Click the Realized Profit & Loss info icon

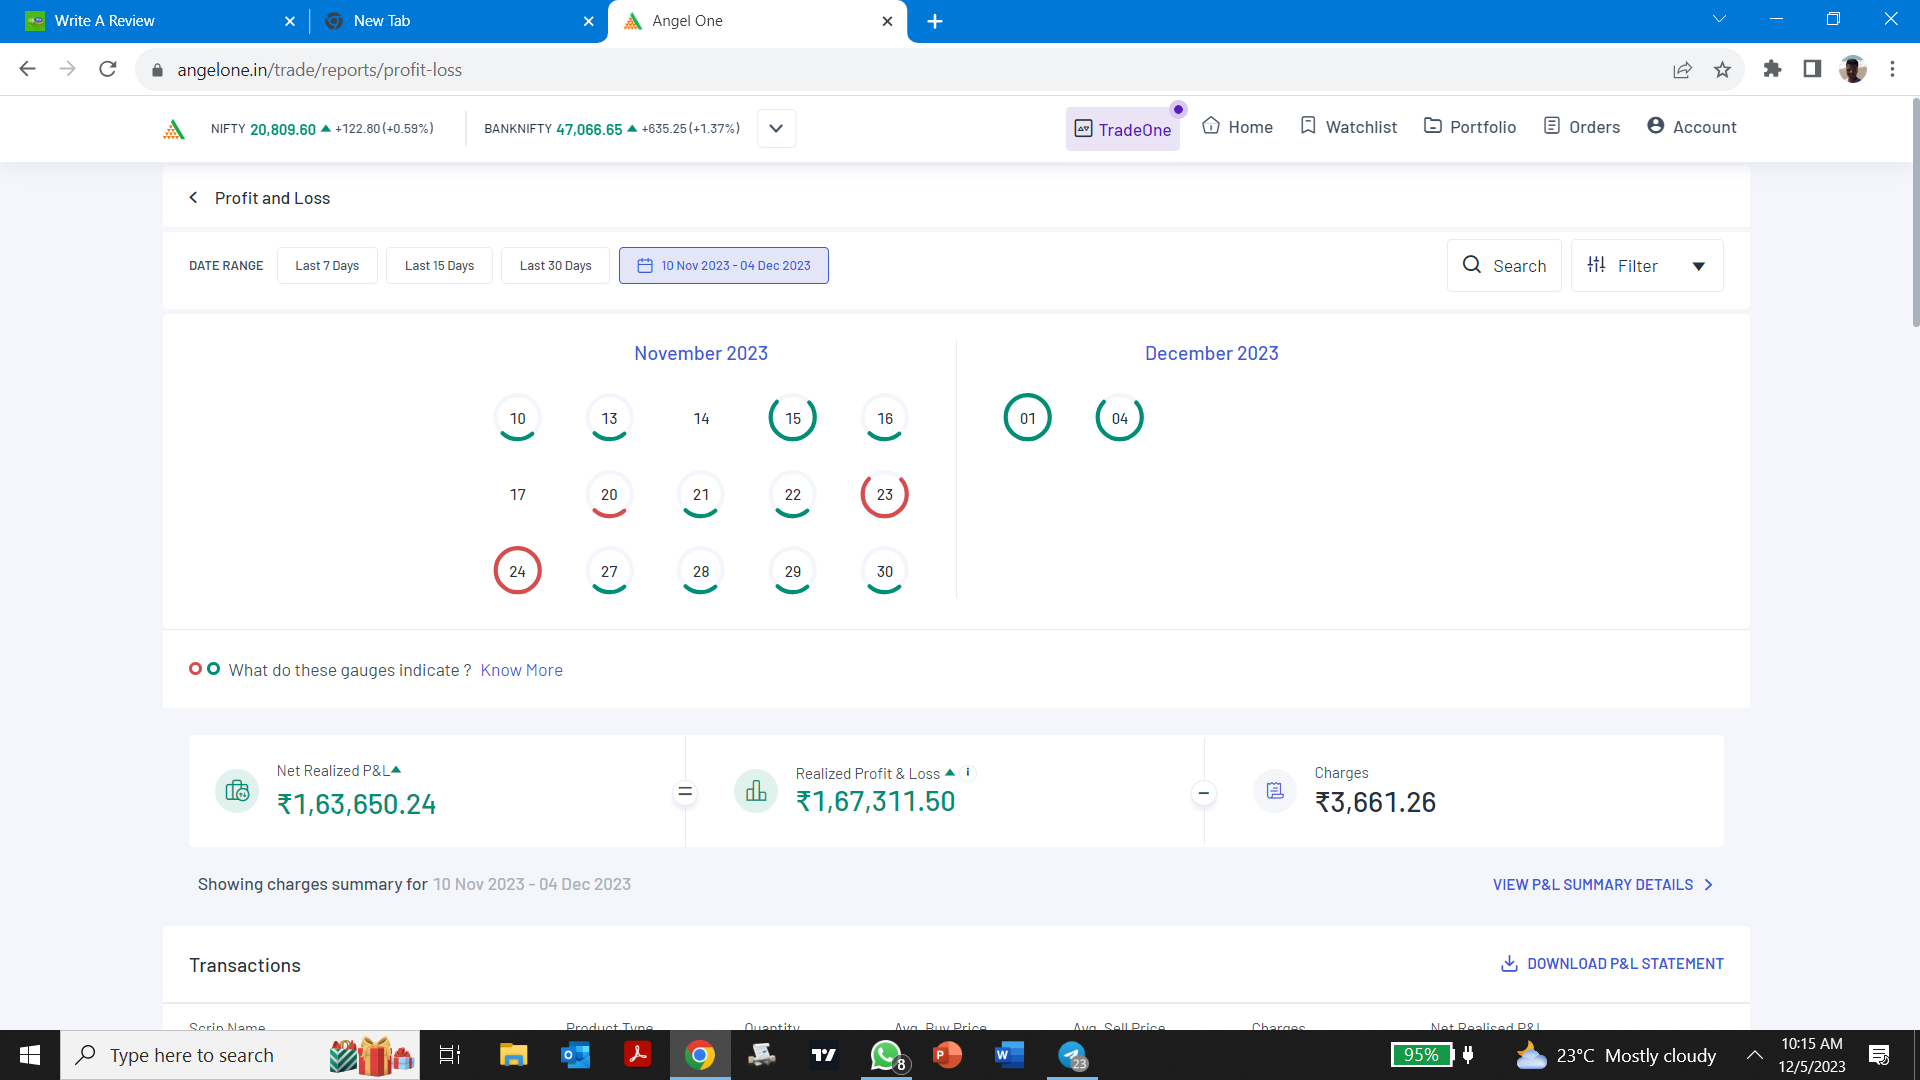tap(968, 772)
